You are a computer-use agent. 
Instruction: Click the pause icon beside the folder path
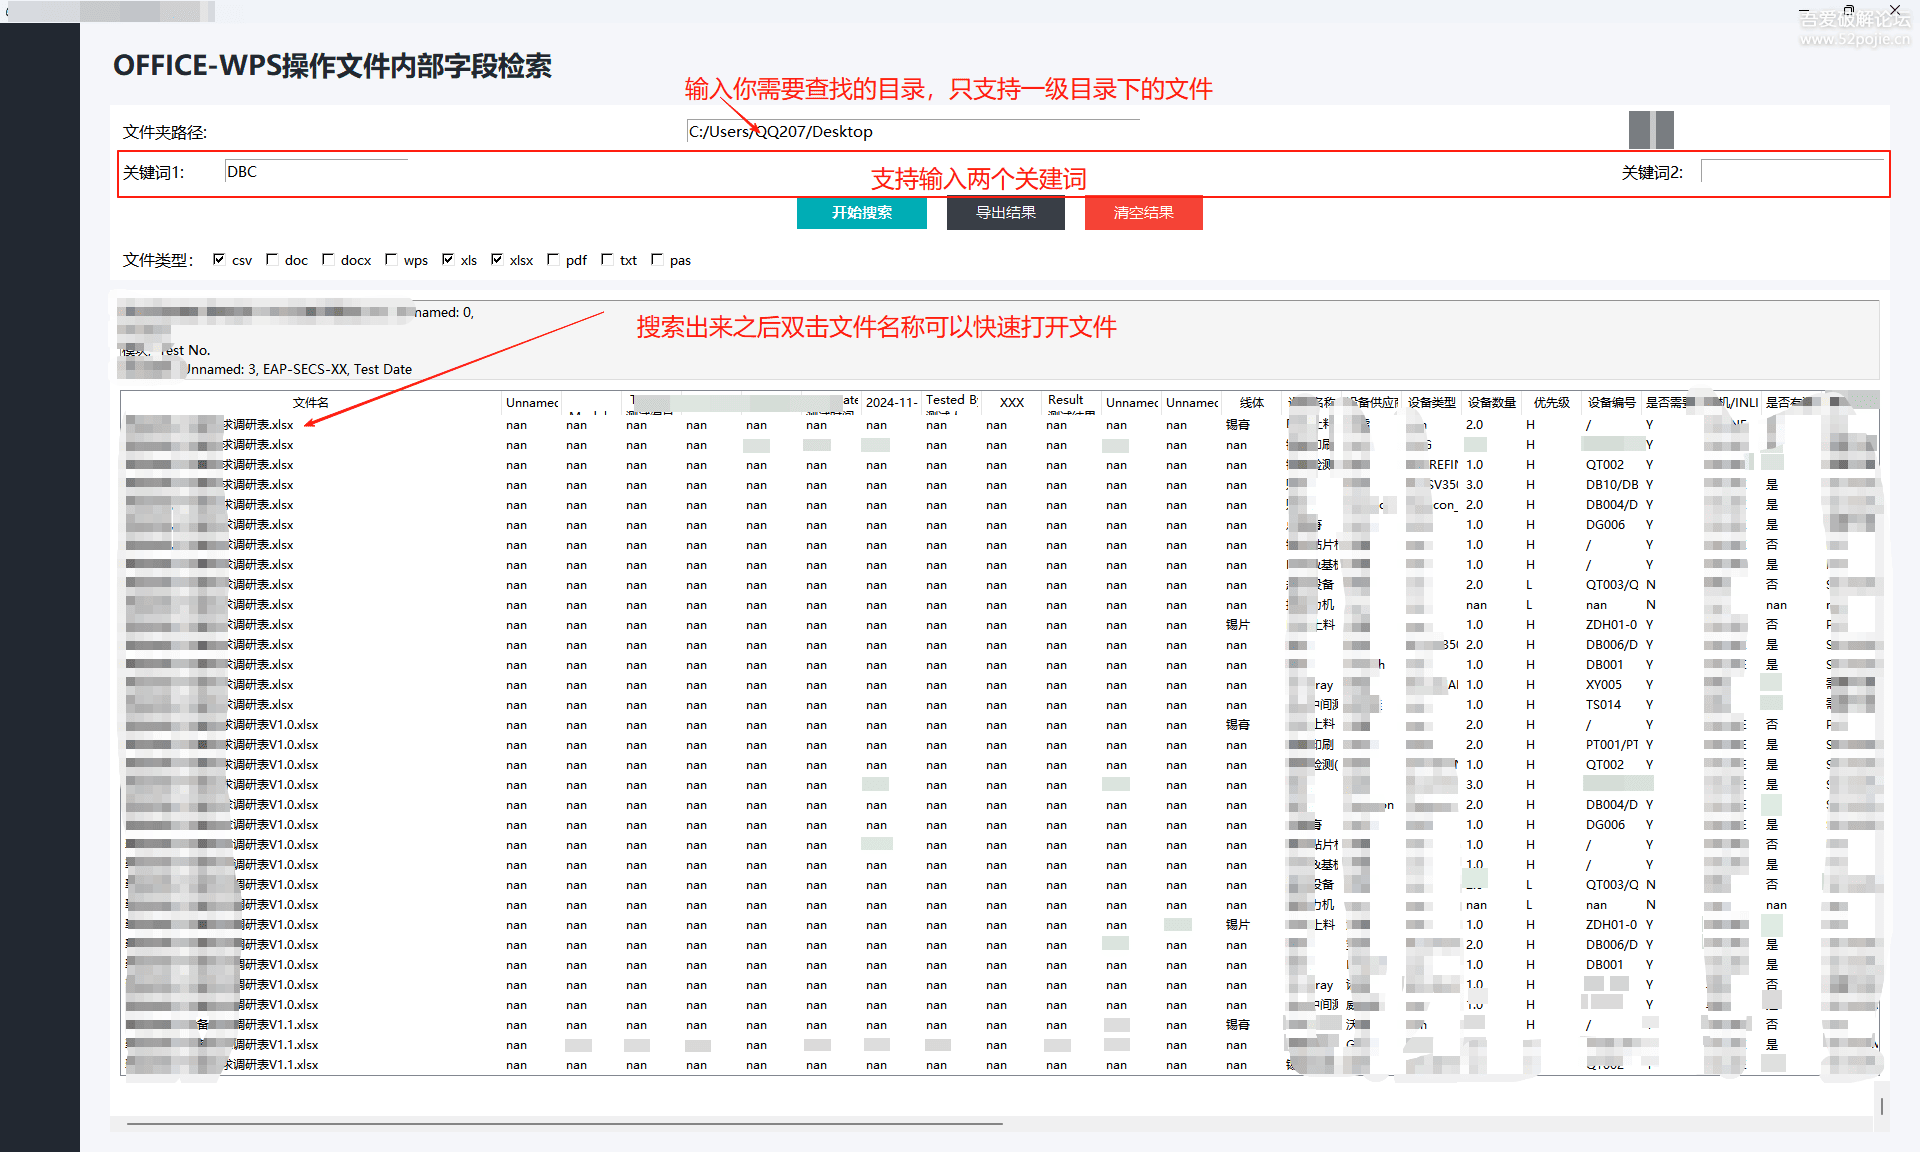click(x=1651, y=130)
